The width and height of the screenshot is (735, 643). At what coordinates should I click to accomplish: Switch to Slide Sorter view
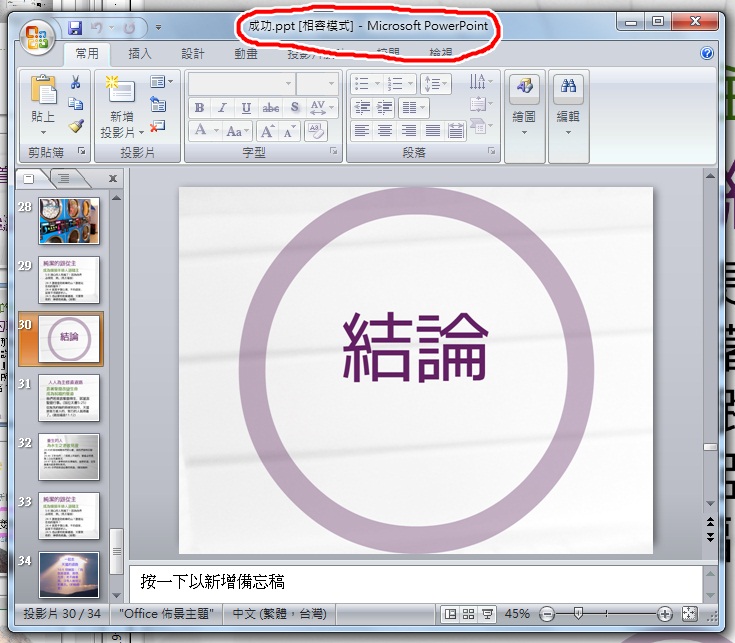468,614
